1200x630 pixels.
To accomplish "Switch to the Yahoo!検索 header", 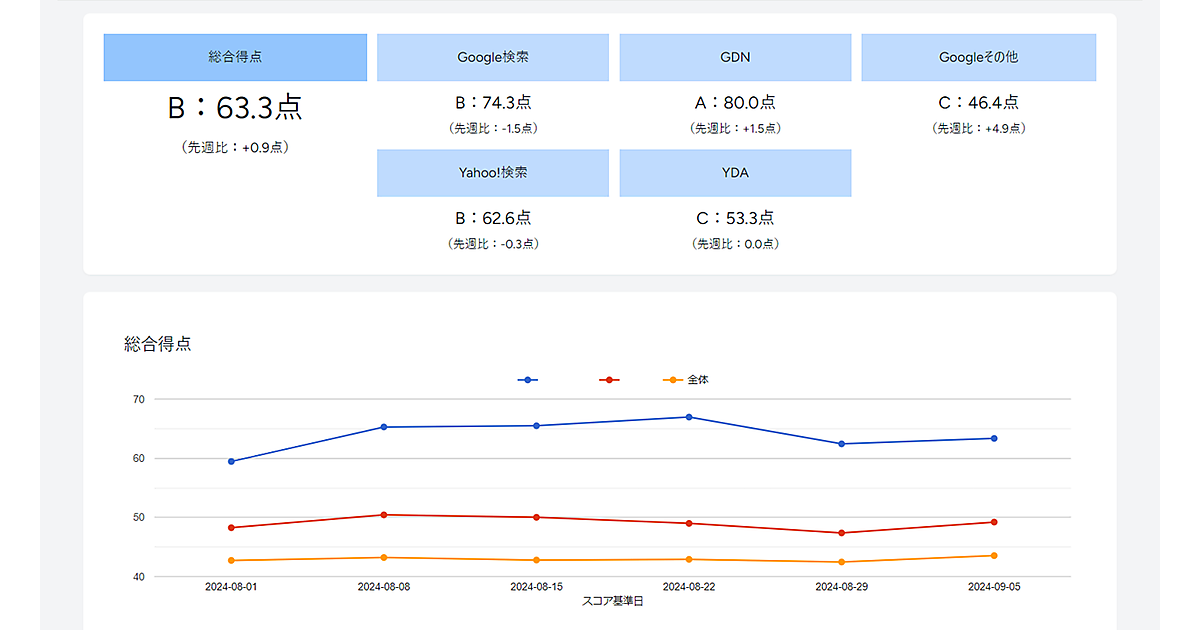I will pyautogui.click(x=492, y=172).
